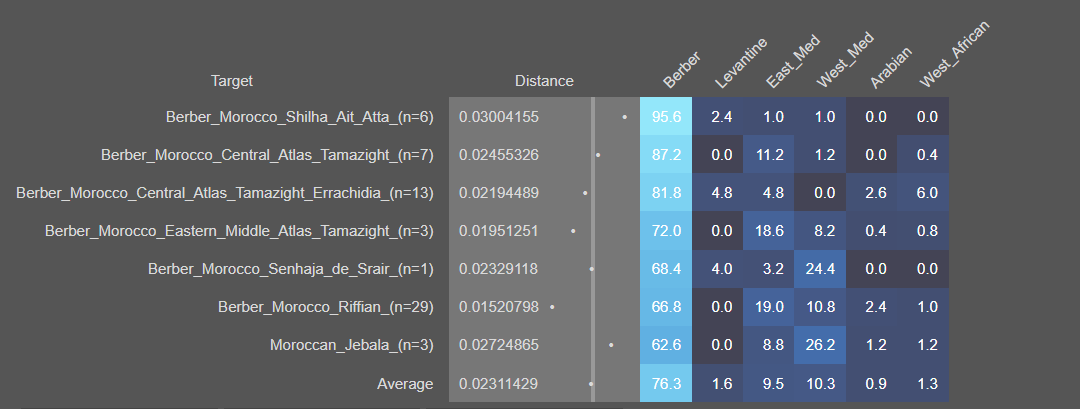Click the distance dot marker in Shilha_Ait_Atta row

(x=625, y=117)
